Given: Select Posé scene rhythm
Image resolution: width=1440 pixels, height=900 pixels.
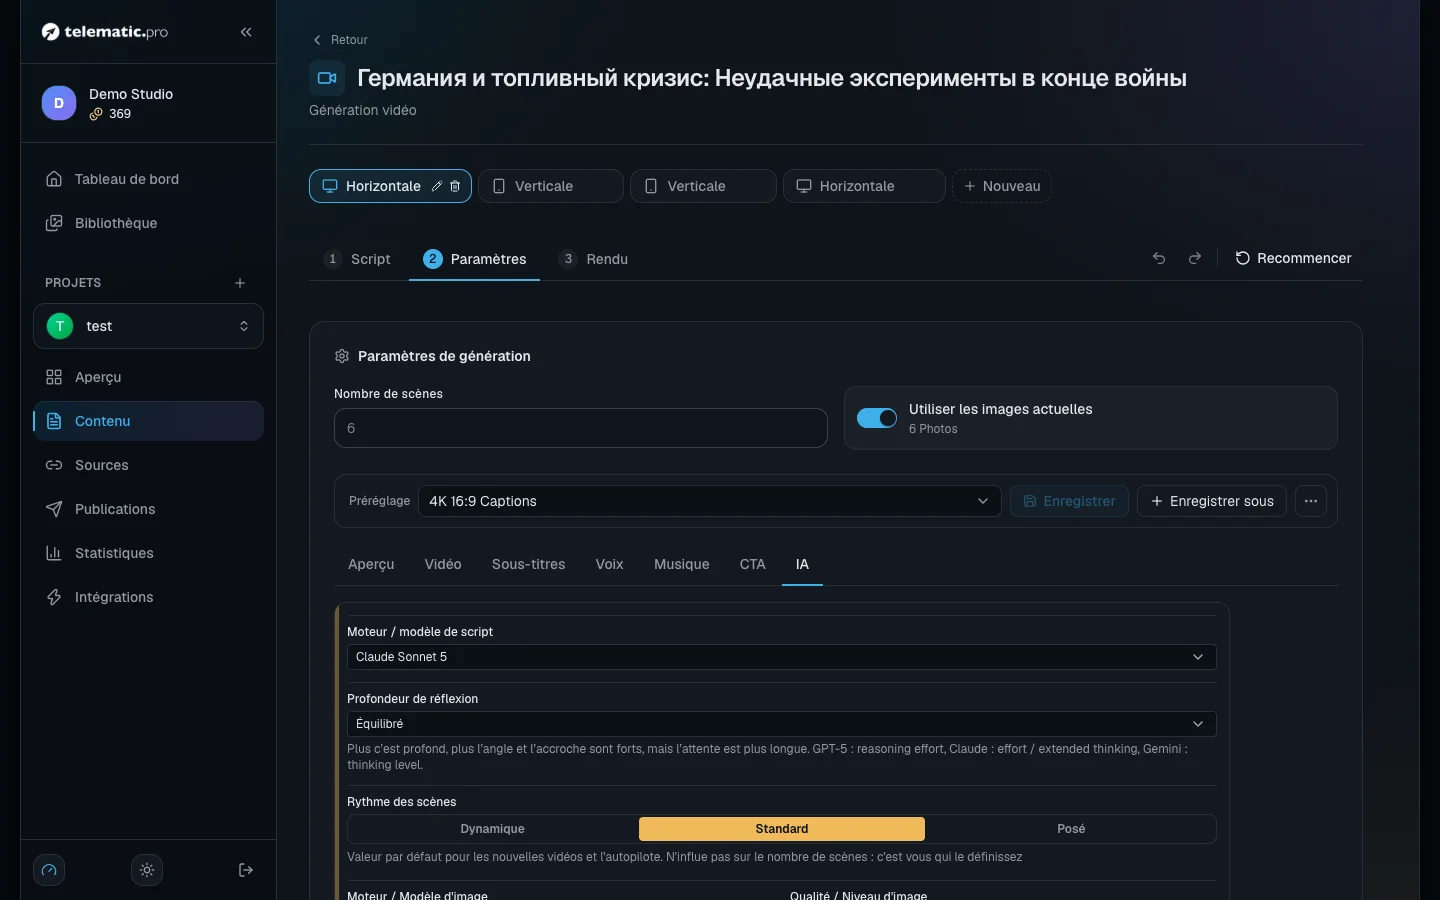Looking at the screenshot, I should click(x=1071, y=829).
